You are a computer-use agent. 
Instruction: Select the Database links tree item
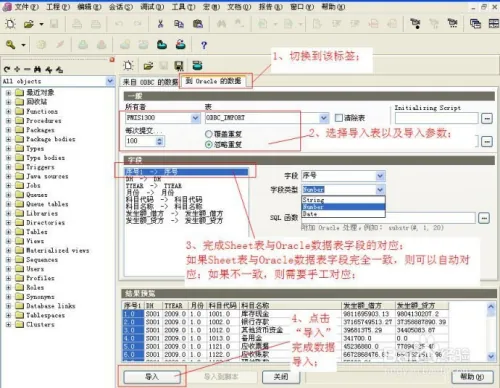point(51,306)
